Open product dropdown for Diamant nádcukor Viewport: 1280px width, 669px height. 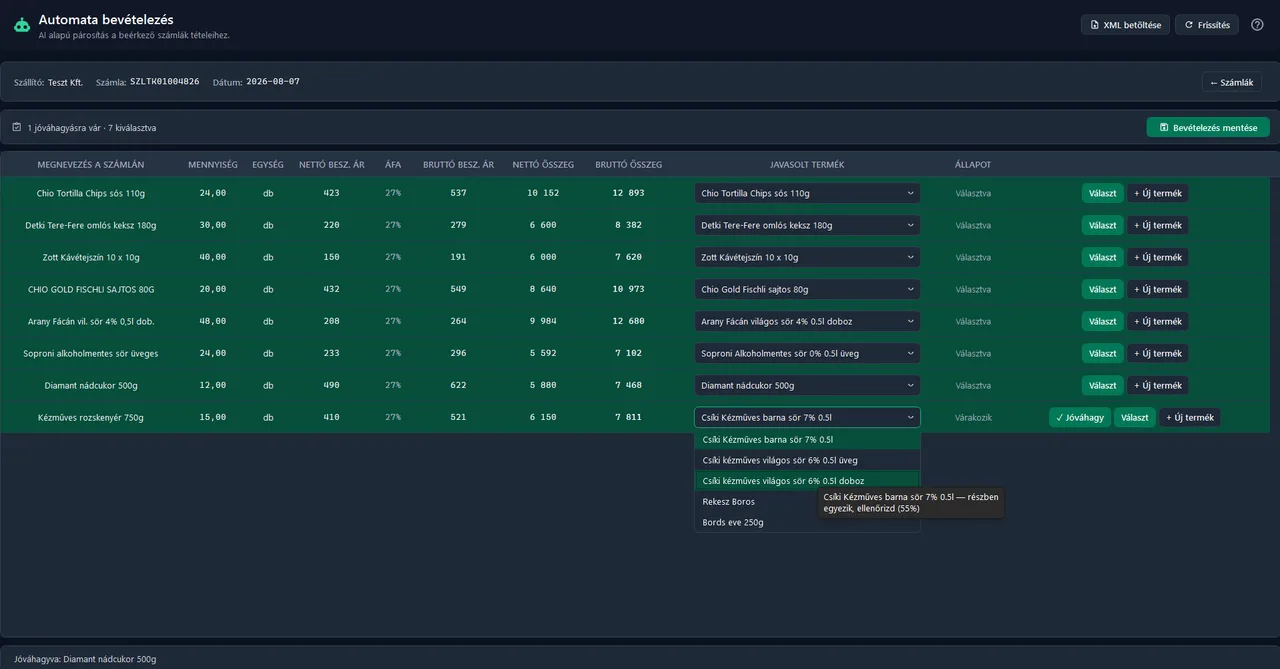point(807,385)
